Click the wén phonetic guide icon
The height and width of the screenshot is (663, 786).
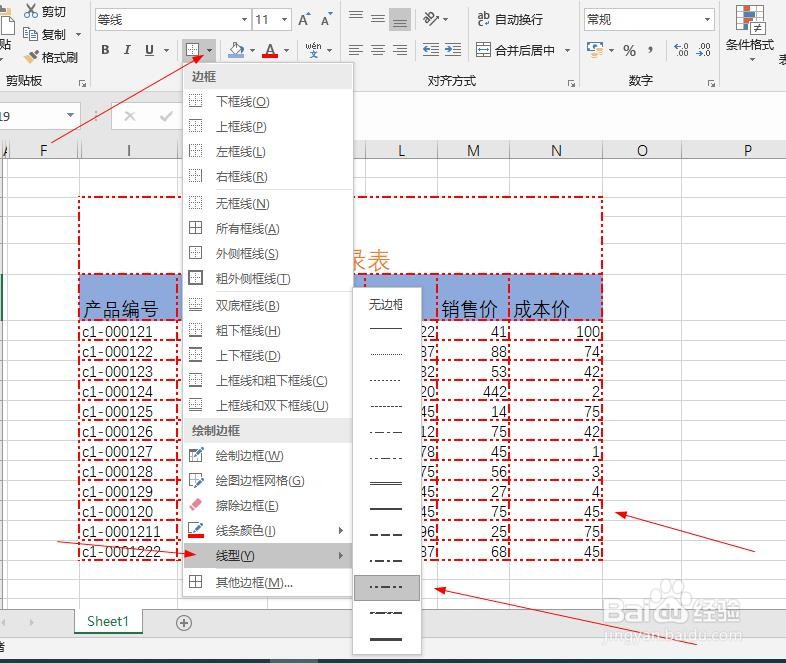[313, 50]
